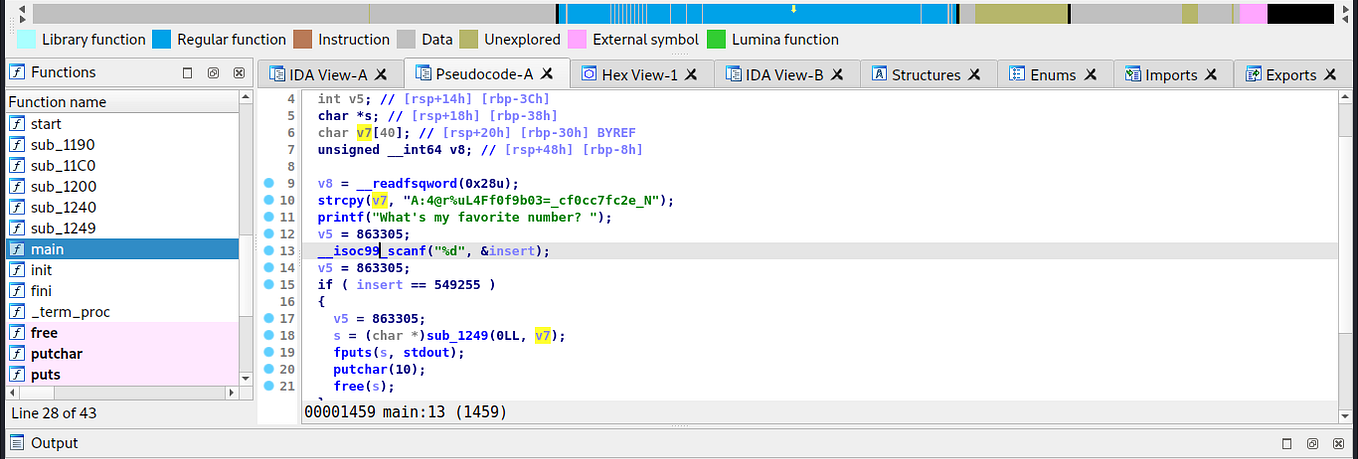Float the Functions panel
Screen dimensions: 1358x459
212,73
